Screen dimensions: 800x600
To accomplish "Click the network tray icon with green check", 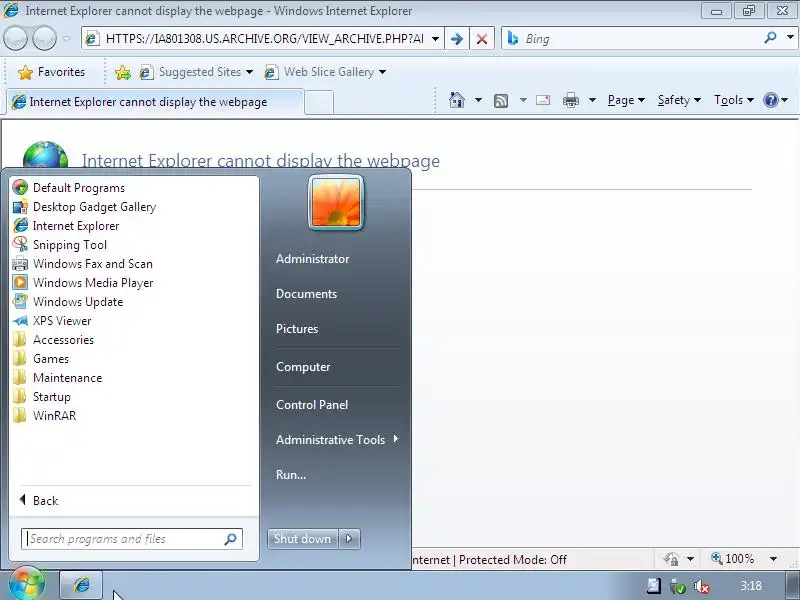I will pyautogui.click(x=678, y=587).
